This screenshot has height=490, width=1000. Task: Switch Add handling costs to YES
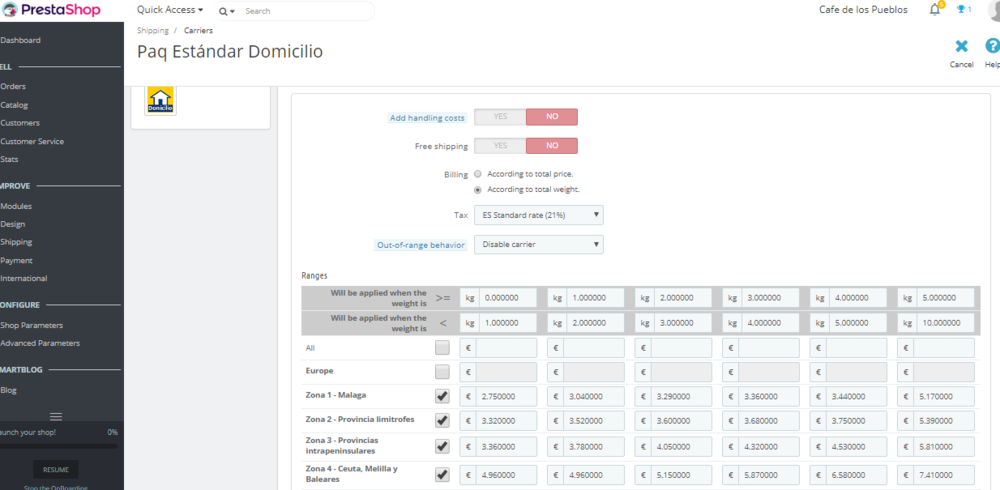(x=500, y=117)
